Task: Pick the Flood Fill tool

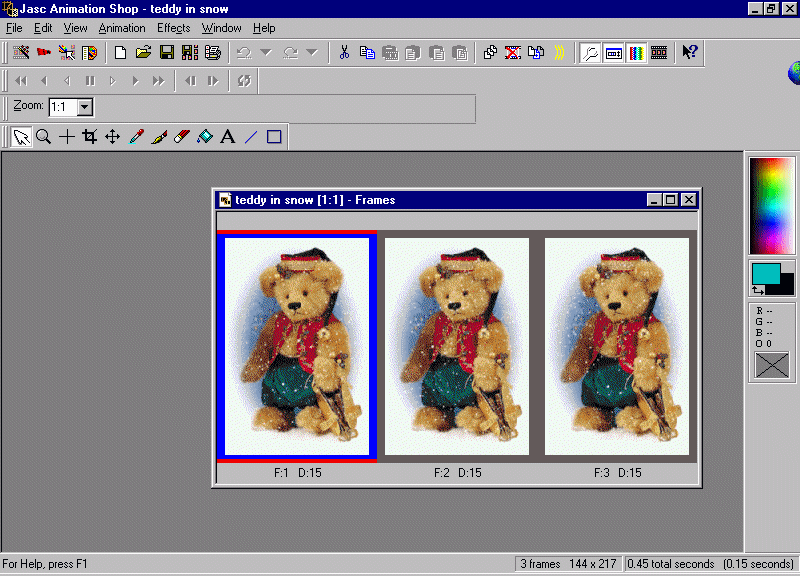Action: point(204,137)
